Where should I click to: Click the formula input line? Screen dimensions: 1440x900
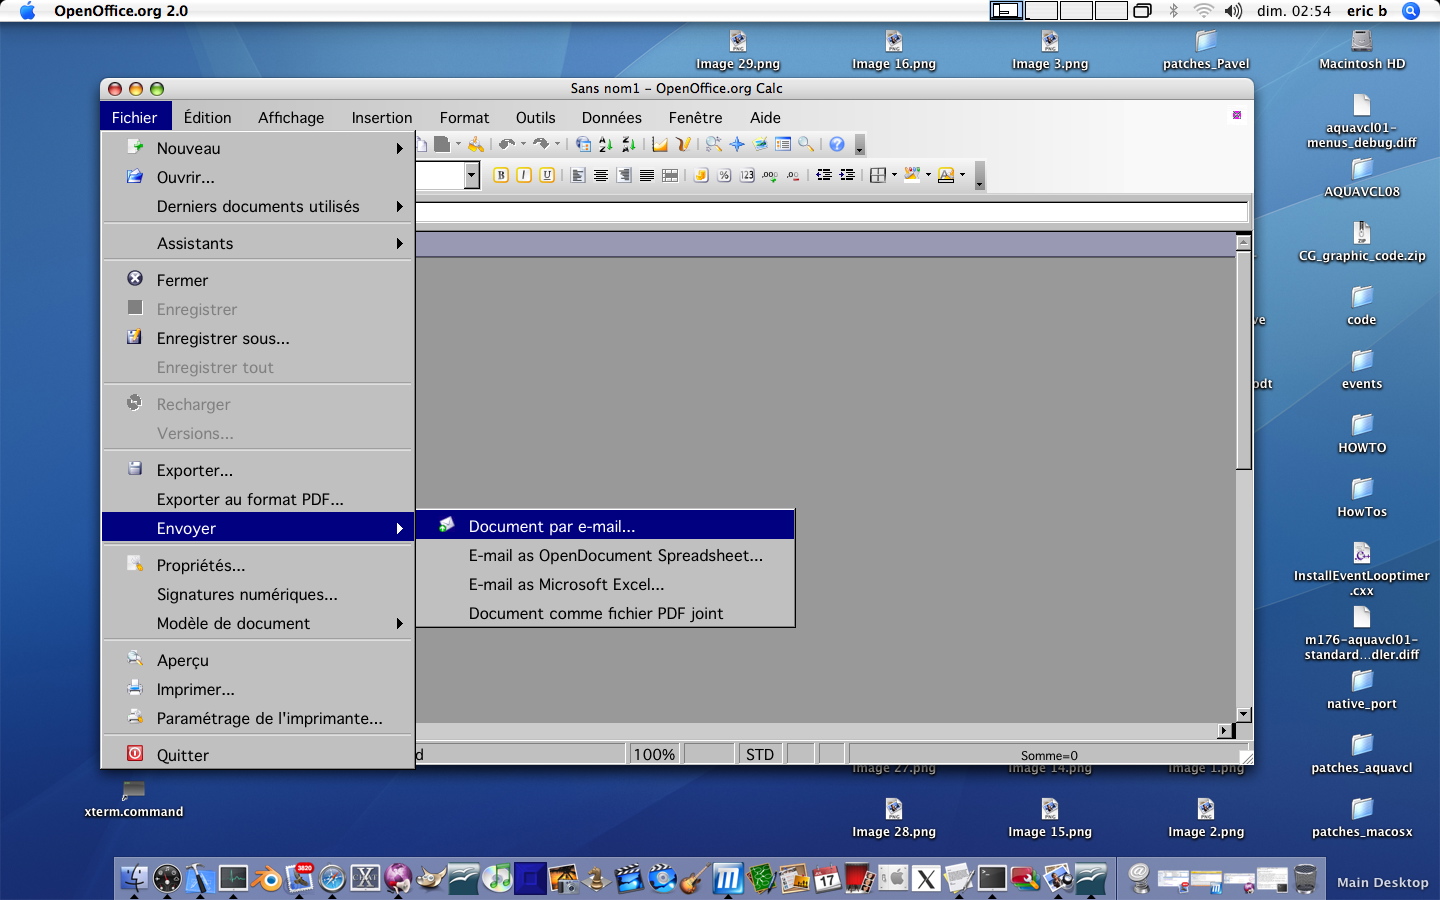coord(832,212)
